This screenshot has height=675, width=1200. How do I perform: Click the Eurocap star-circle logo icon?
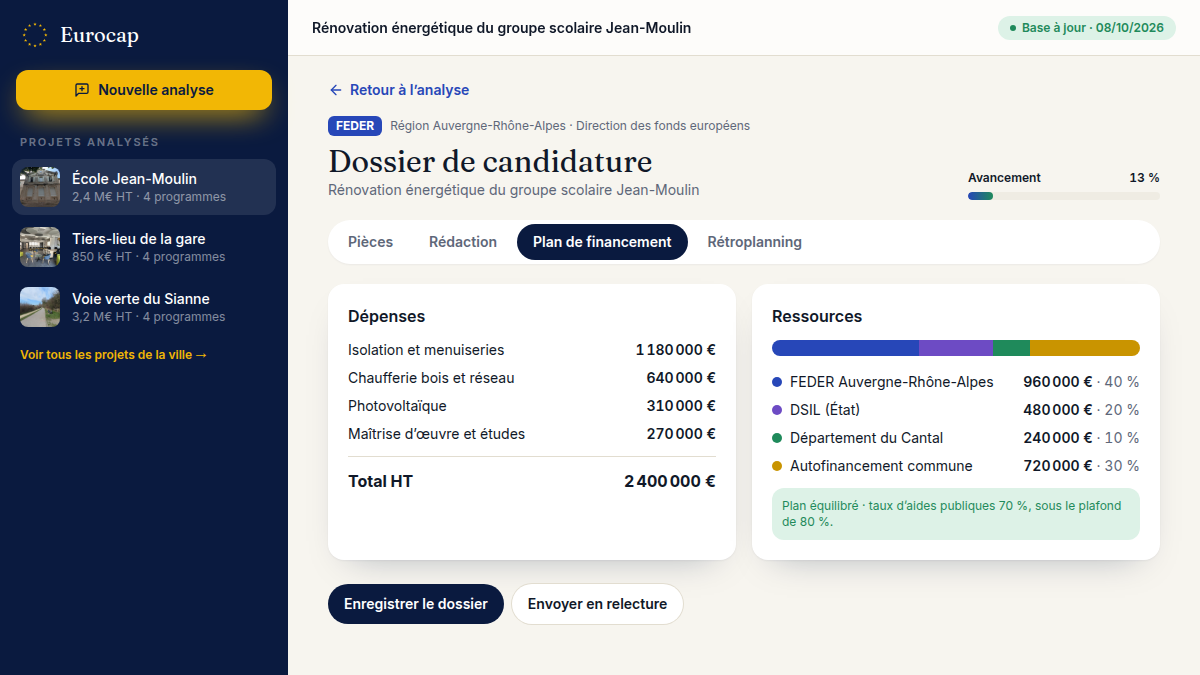point(35,36)
